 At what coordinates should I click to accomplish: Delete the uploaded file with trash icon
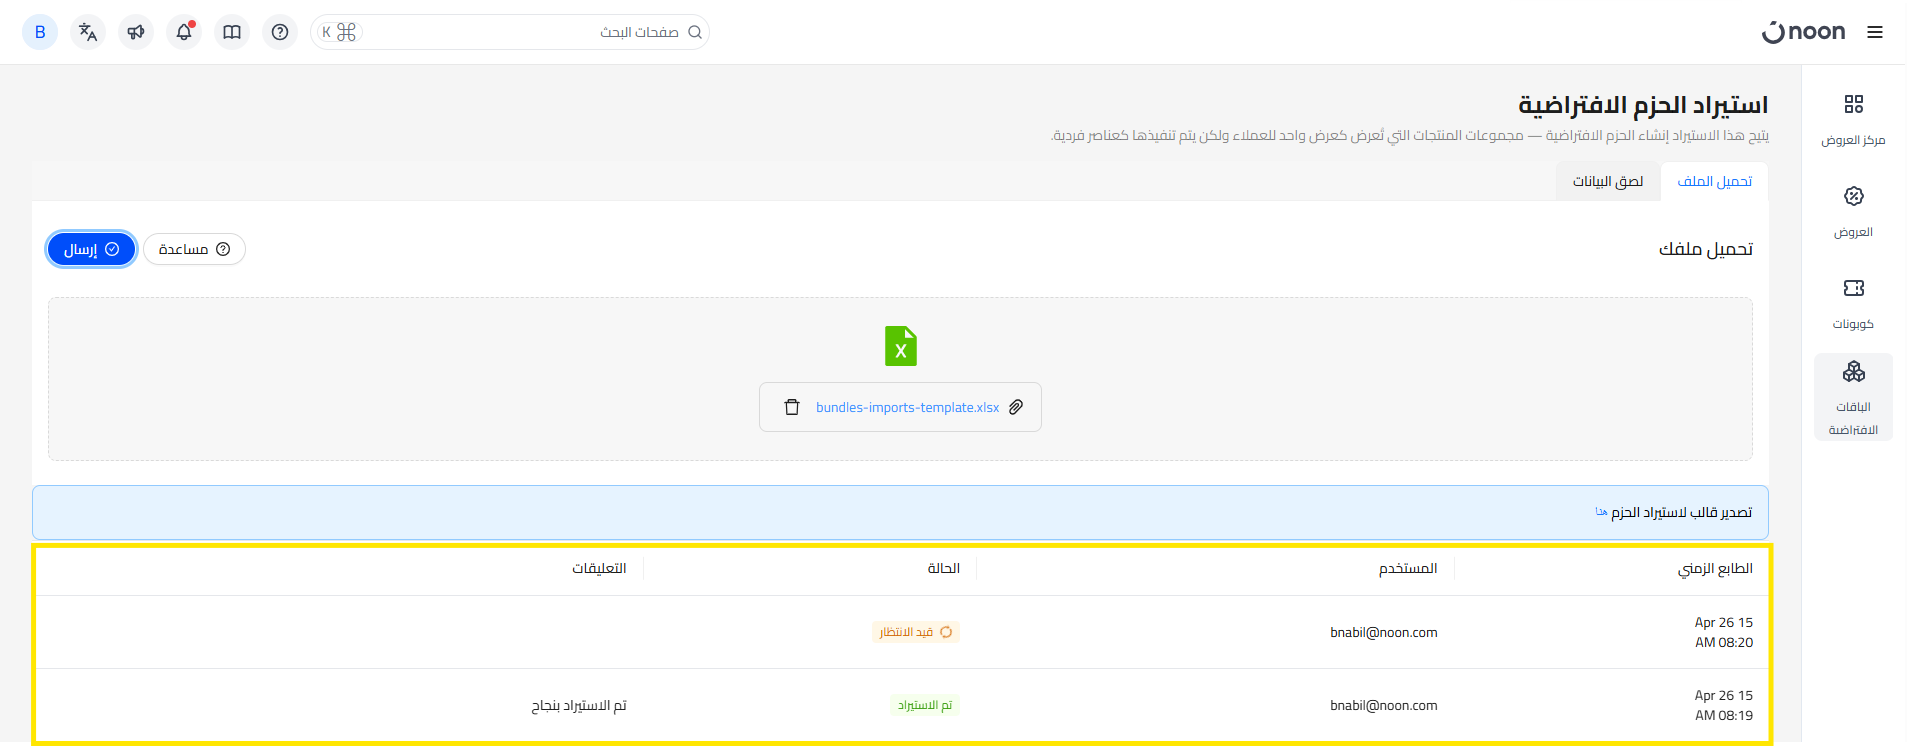pos(792,407)
